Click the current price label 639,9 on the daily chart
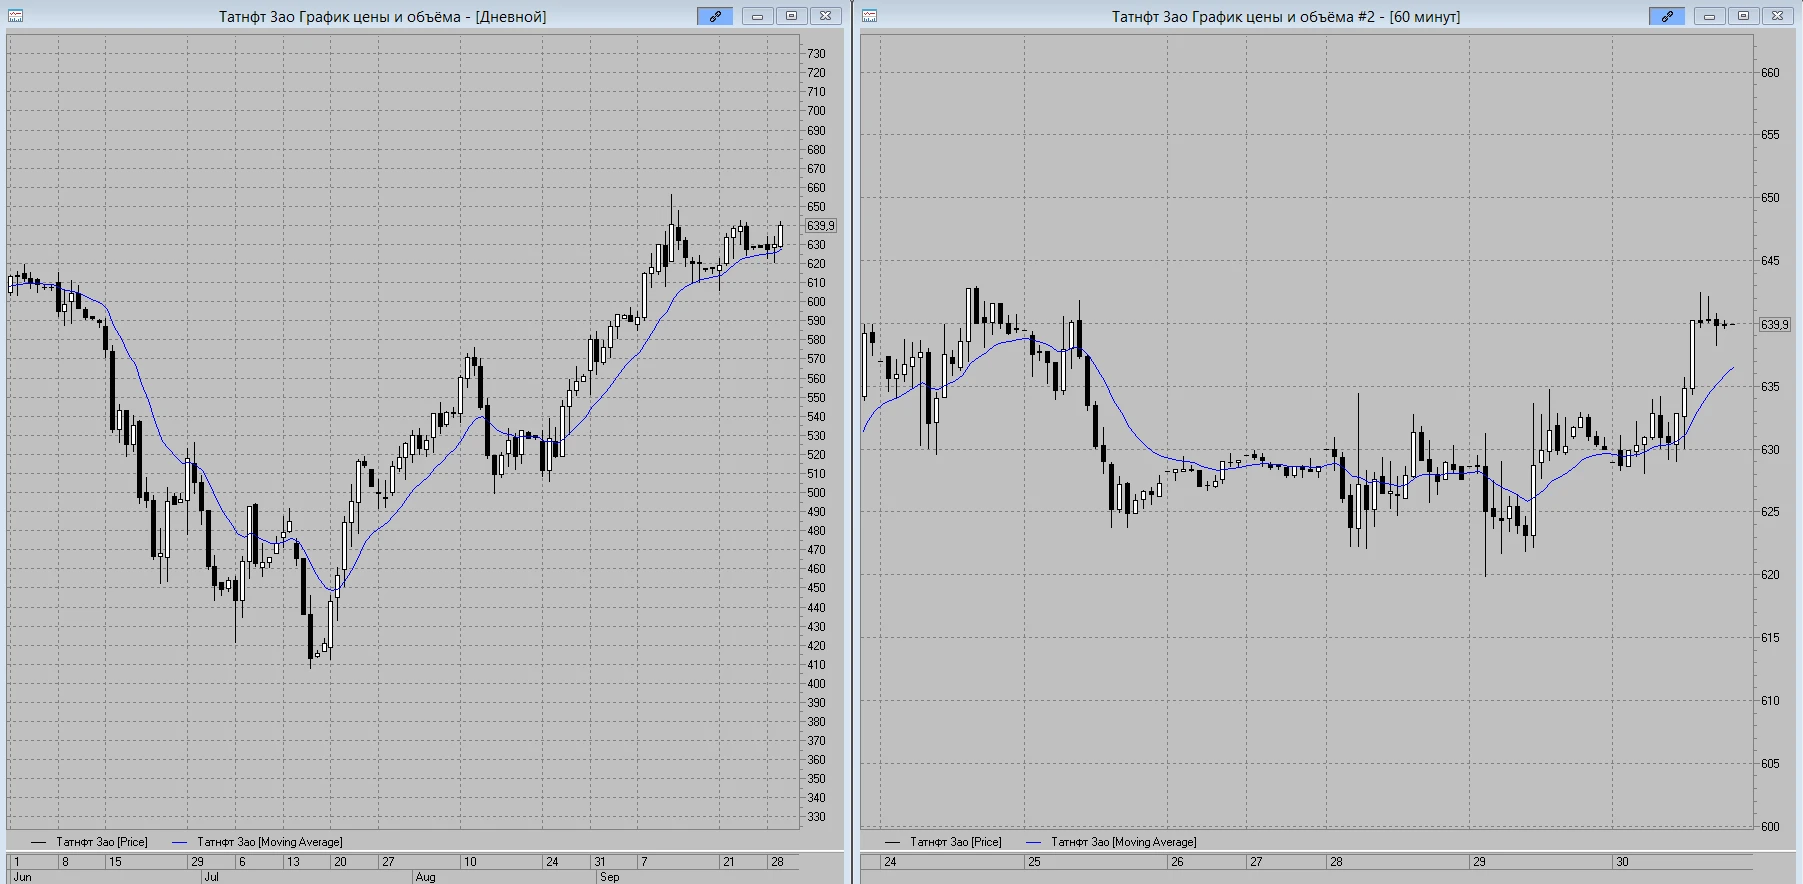Viewport: 1803px width, 884px height. click(x=821, y=226)
